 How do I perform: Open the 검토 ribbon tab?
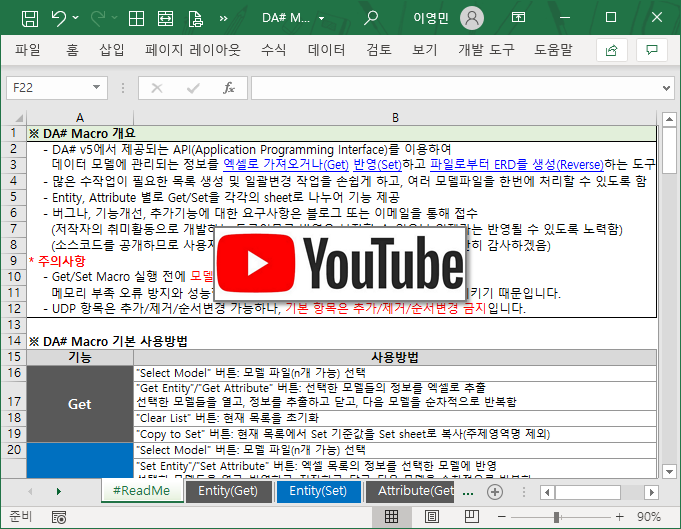379,50
